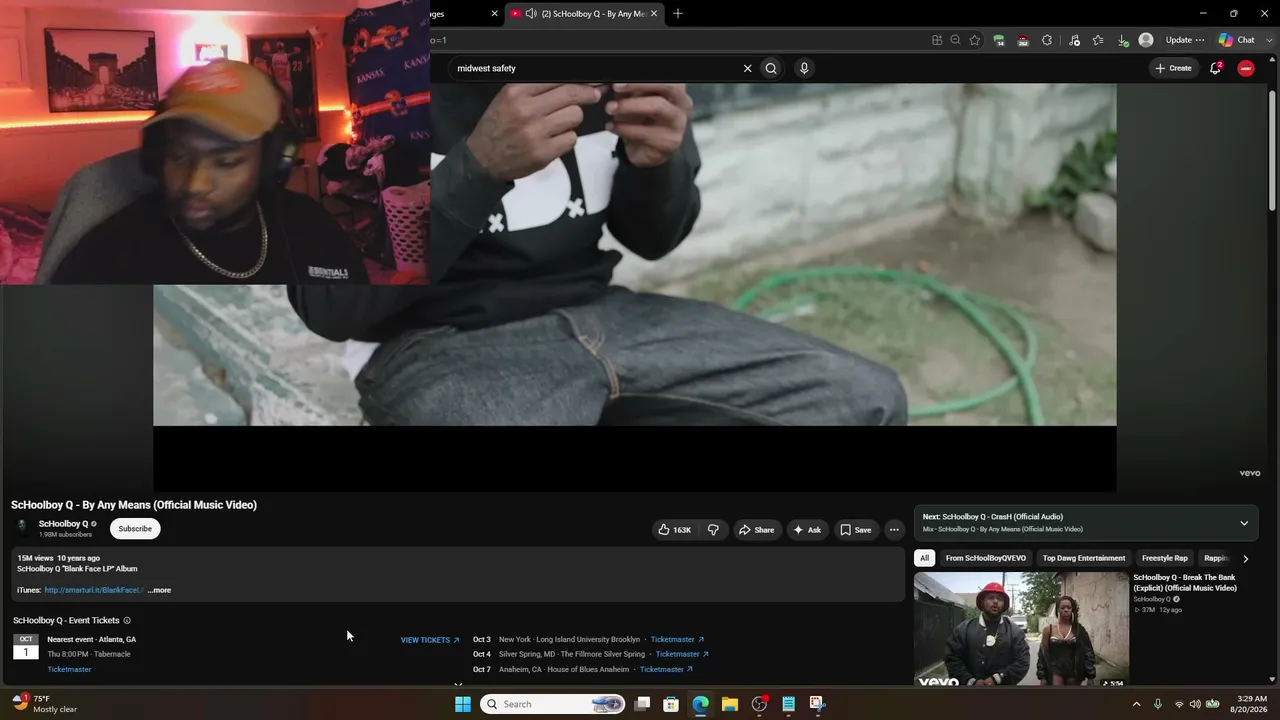The height and width of the screenshot is (720, 1280).
Task: Dislike the video with thumbs down
Action: coord(713,530)
